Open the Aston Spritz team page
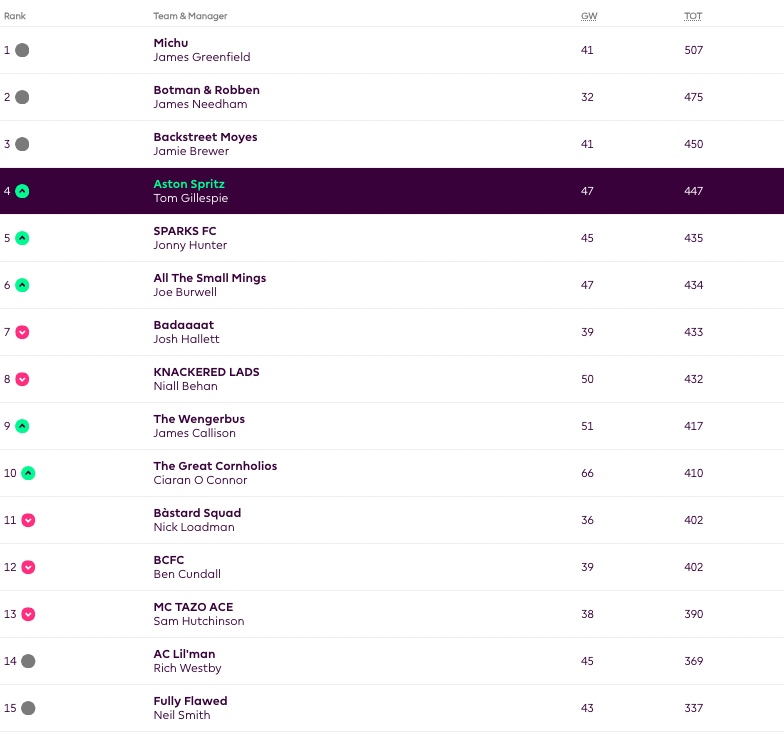The width and height of the screenshot is (784, 737). 189,184
